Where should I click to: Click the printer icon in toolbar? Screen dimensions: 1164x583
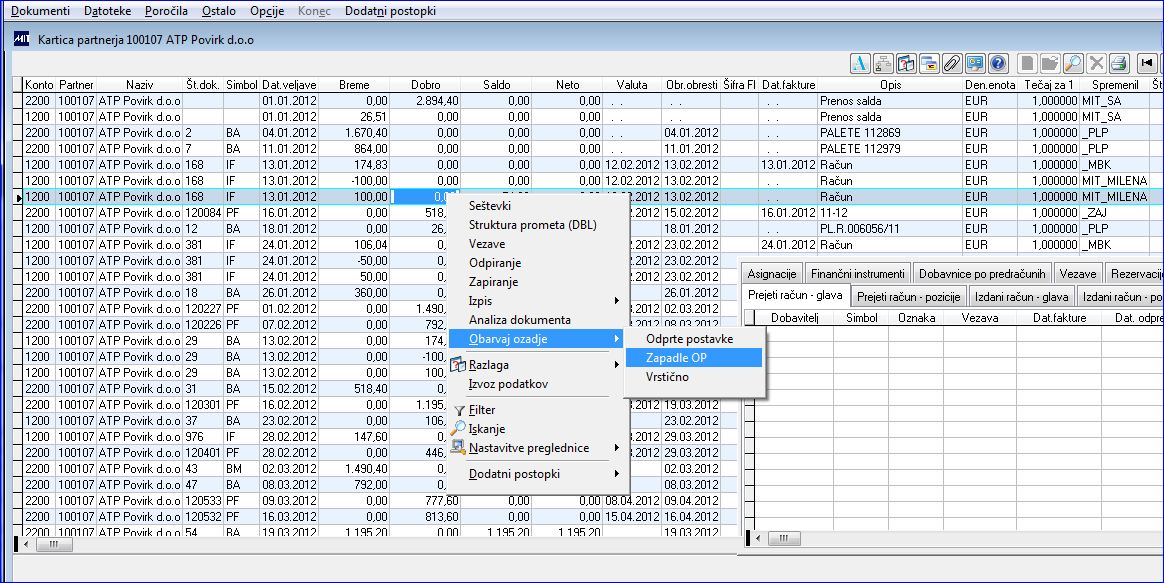tap(1119, 63)
